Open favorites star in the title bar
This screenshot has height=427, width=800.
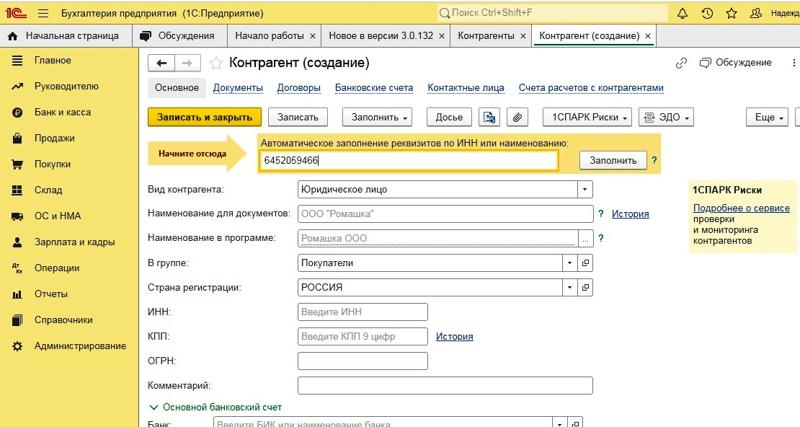731,13
